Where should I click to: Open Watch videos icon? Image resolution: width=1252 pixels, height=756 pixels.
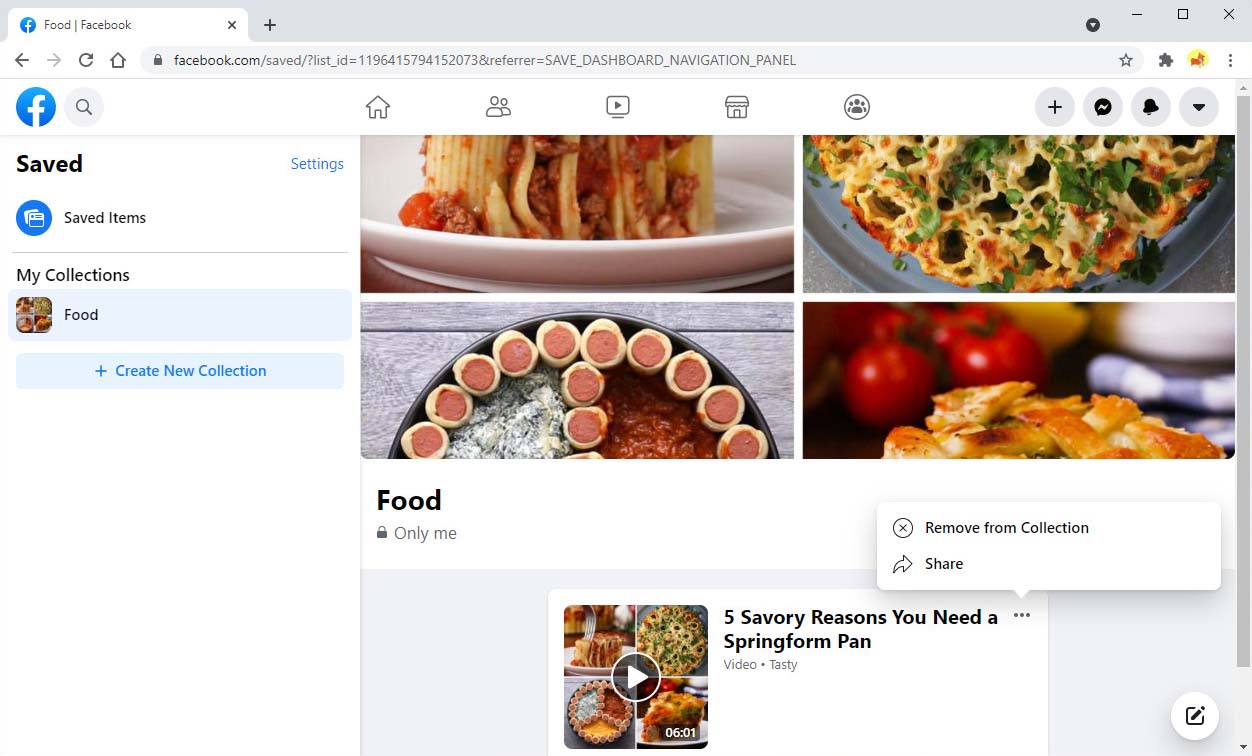(x=617, y=107)
